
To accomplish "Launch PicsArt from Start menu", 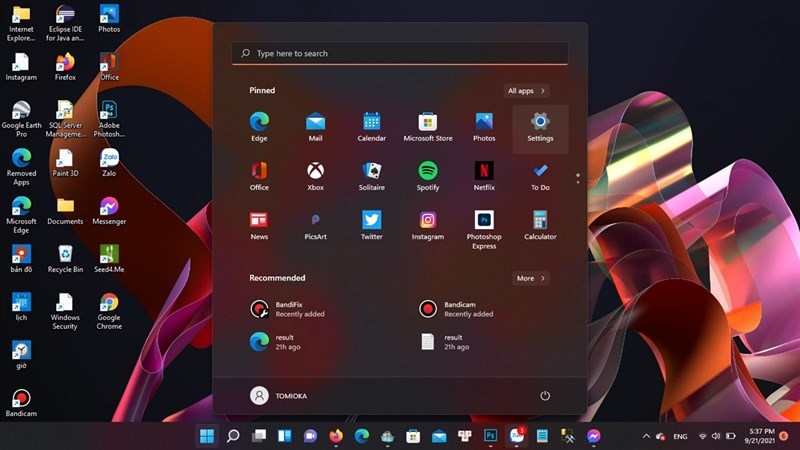I will coord(315,225).
